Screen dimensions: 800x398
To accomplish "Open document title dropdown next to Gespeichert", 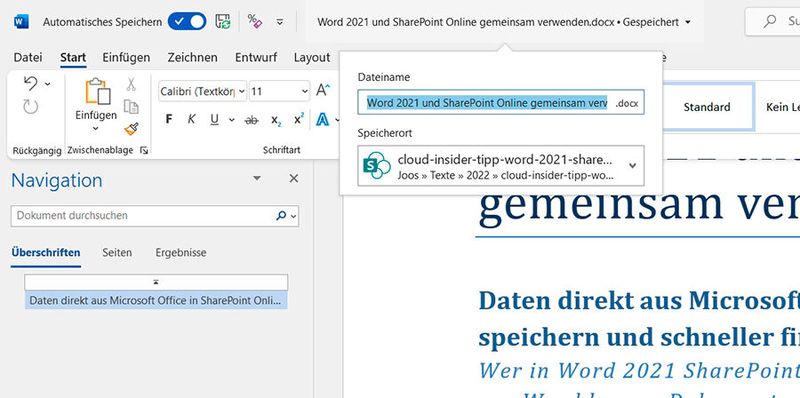I will (x=688, y=22).
